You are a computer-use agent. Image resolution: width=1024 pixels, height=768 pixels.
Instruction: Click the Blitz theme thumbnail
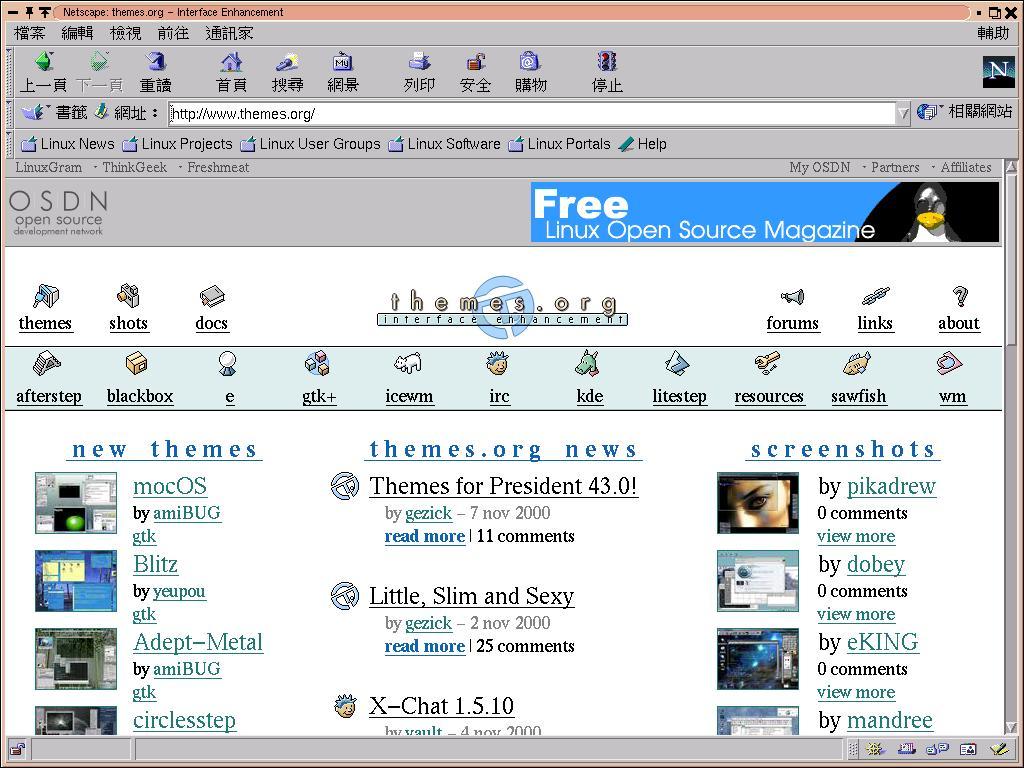pyautogui.click(x=76, y=581)
